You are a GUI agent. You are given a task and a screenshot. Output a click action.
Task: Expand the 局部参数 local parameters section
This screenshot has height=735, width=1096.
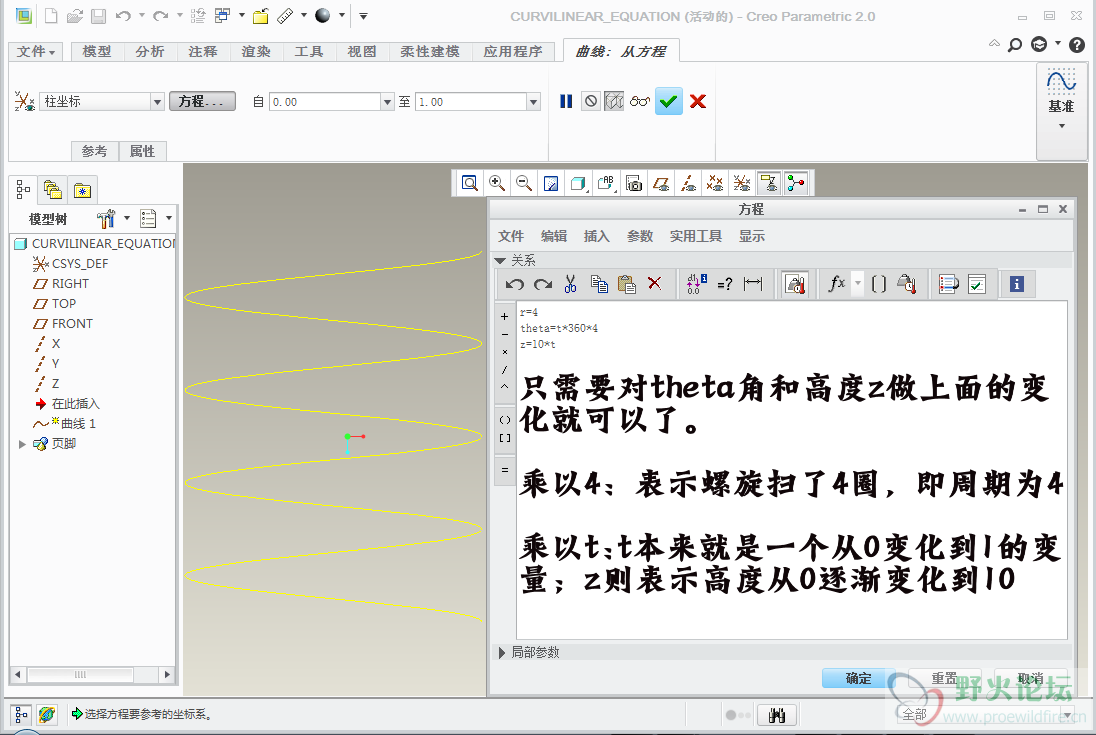tap(501, 652)
